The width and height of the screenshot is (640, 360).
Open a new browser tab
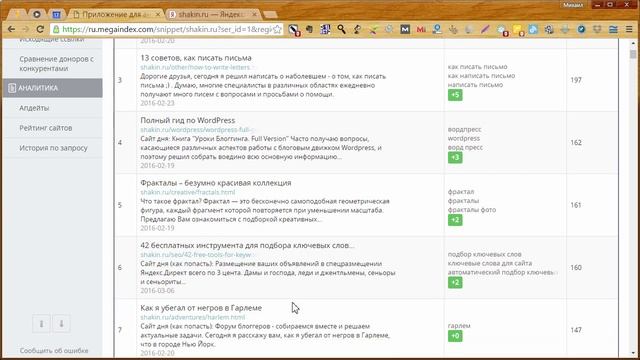270,15
